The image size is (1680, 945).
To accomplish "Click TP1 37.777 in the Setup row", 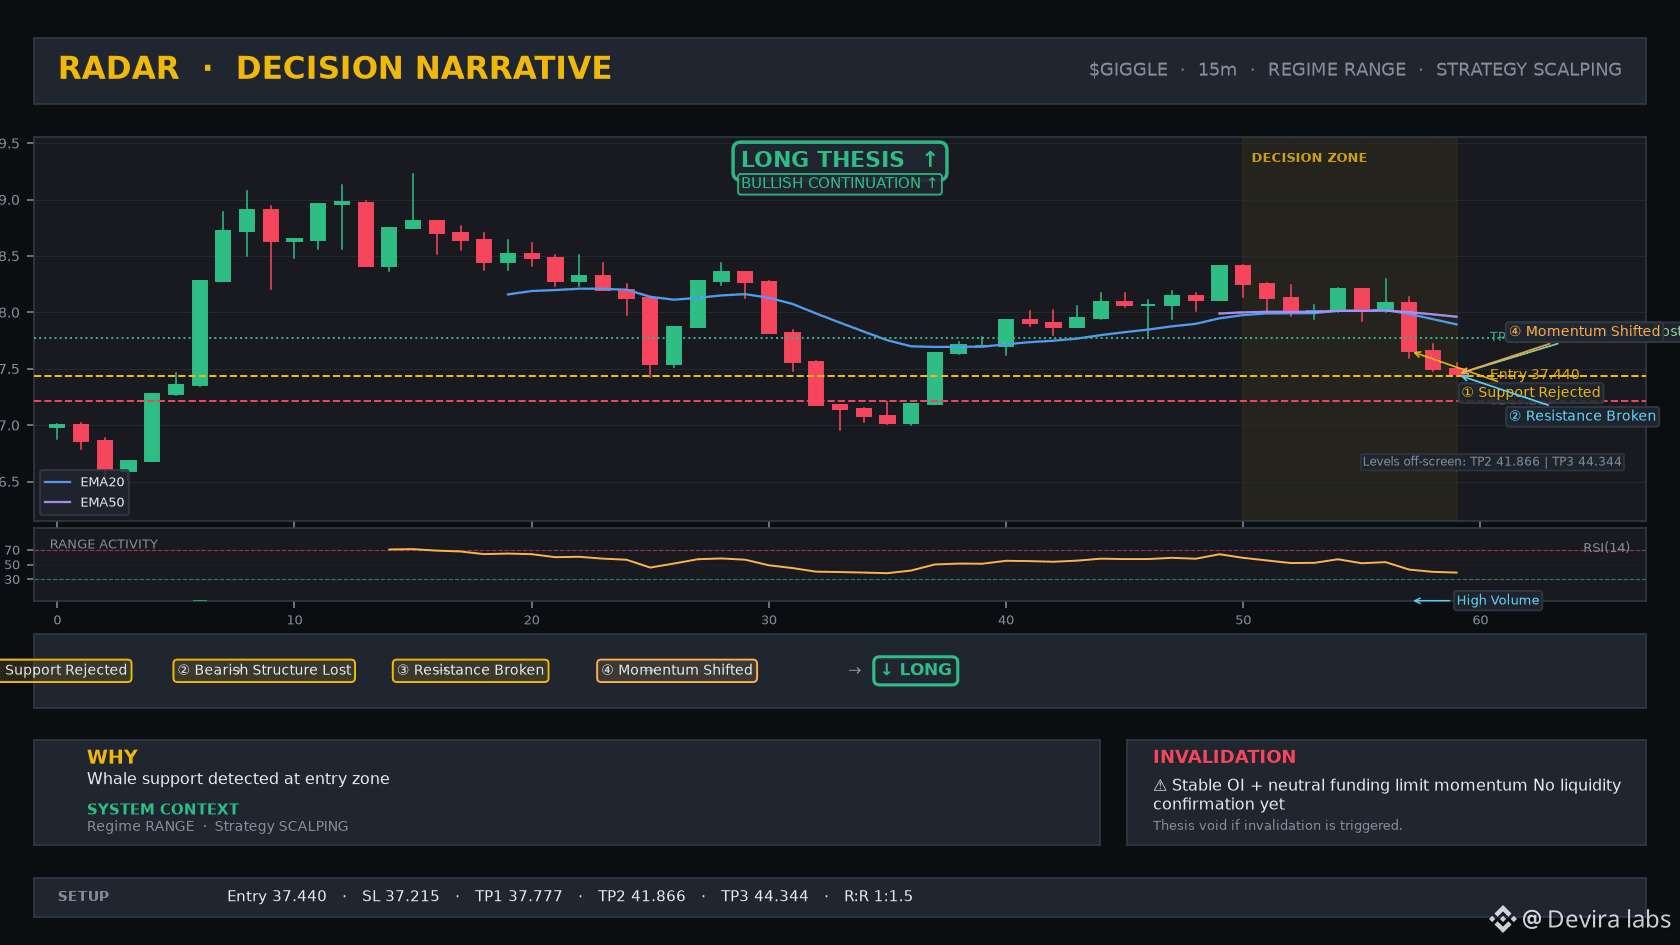I will click(518, 897).
